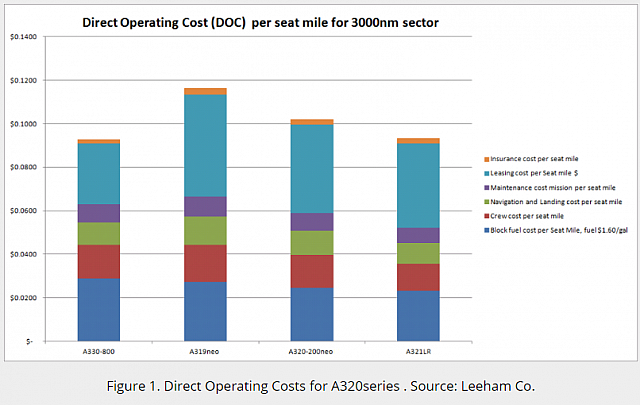Select the purple Maintenance cost legend swatch
Viewport: 640px width, 405px height.
(487, 188)
